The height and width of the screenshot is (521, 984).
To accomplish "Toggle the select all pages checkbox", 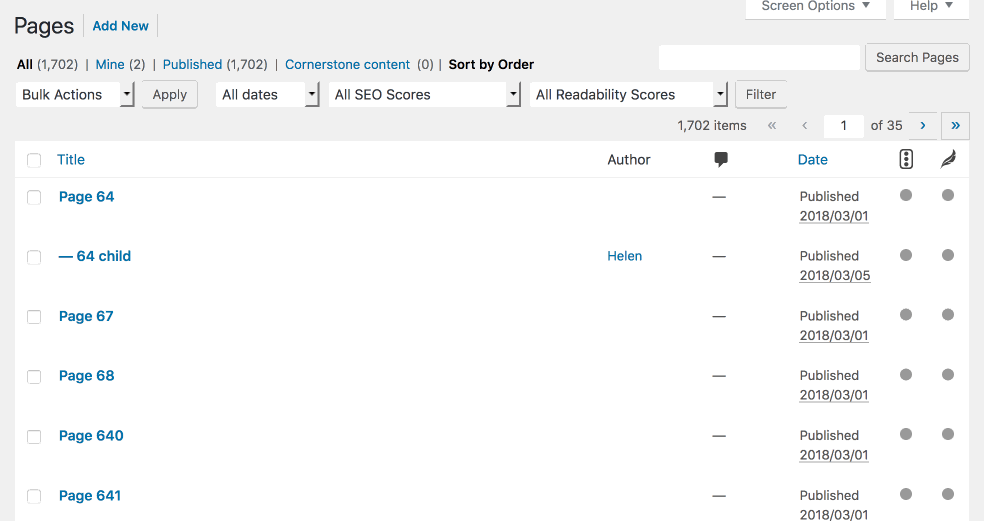I will [34, 160].
